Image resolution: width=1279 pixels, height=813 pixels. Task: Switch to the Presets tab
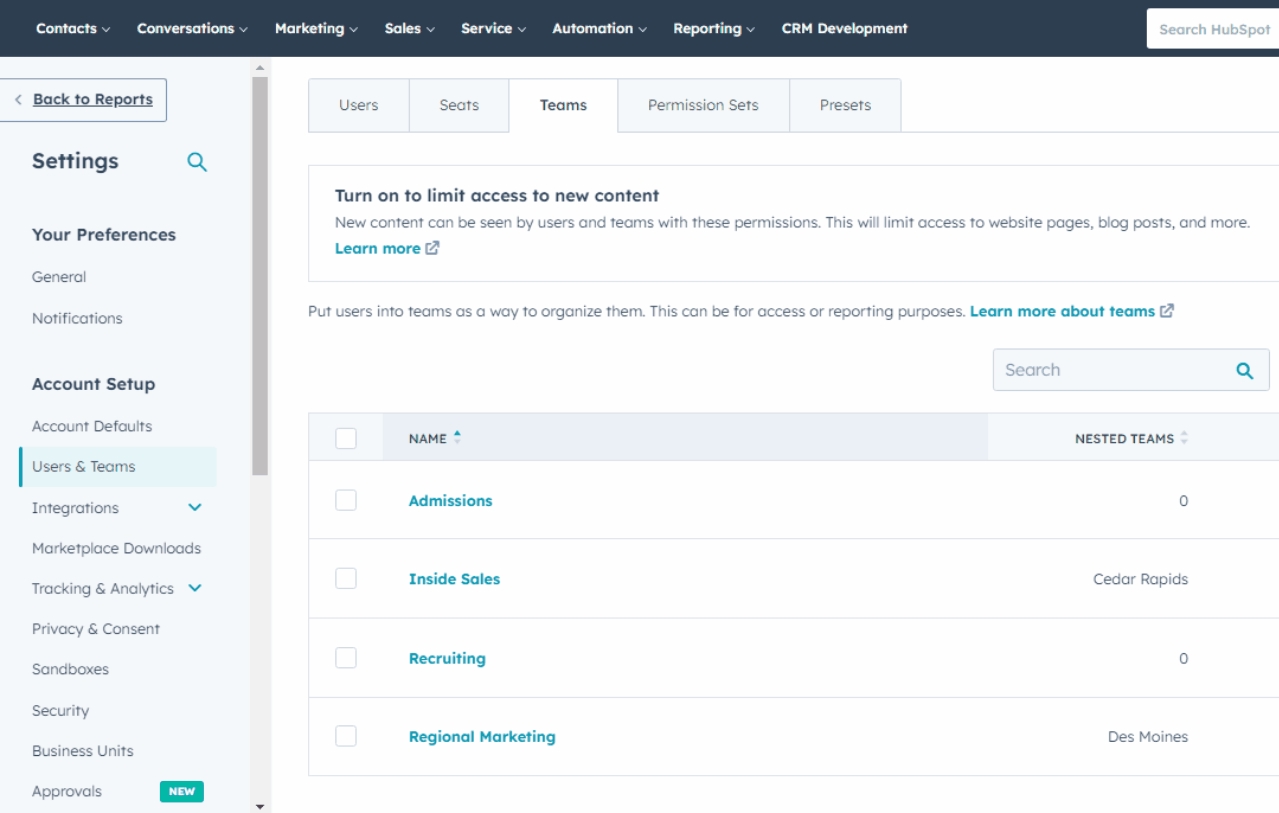click(845, 105)
